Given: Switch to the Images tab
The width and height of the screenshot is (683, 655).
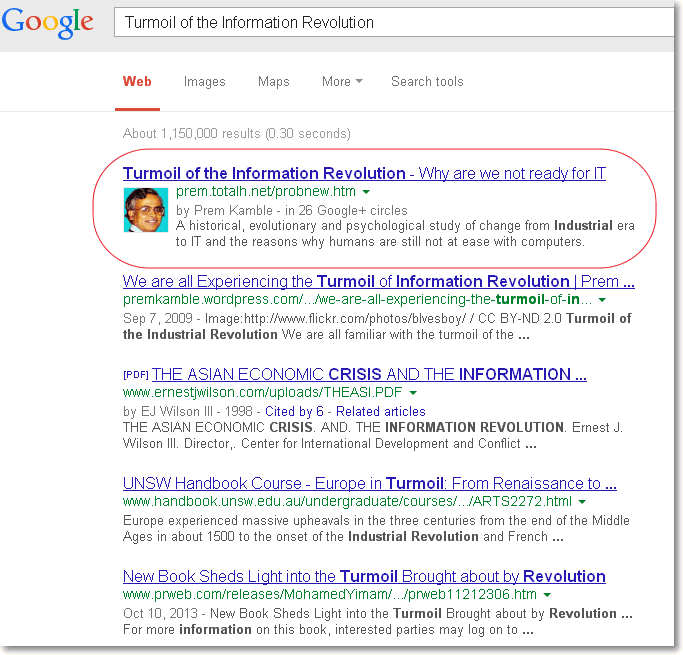Looking at the screenshot, I should (x=204, y=82).
